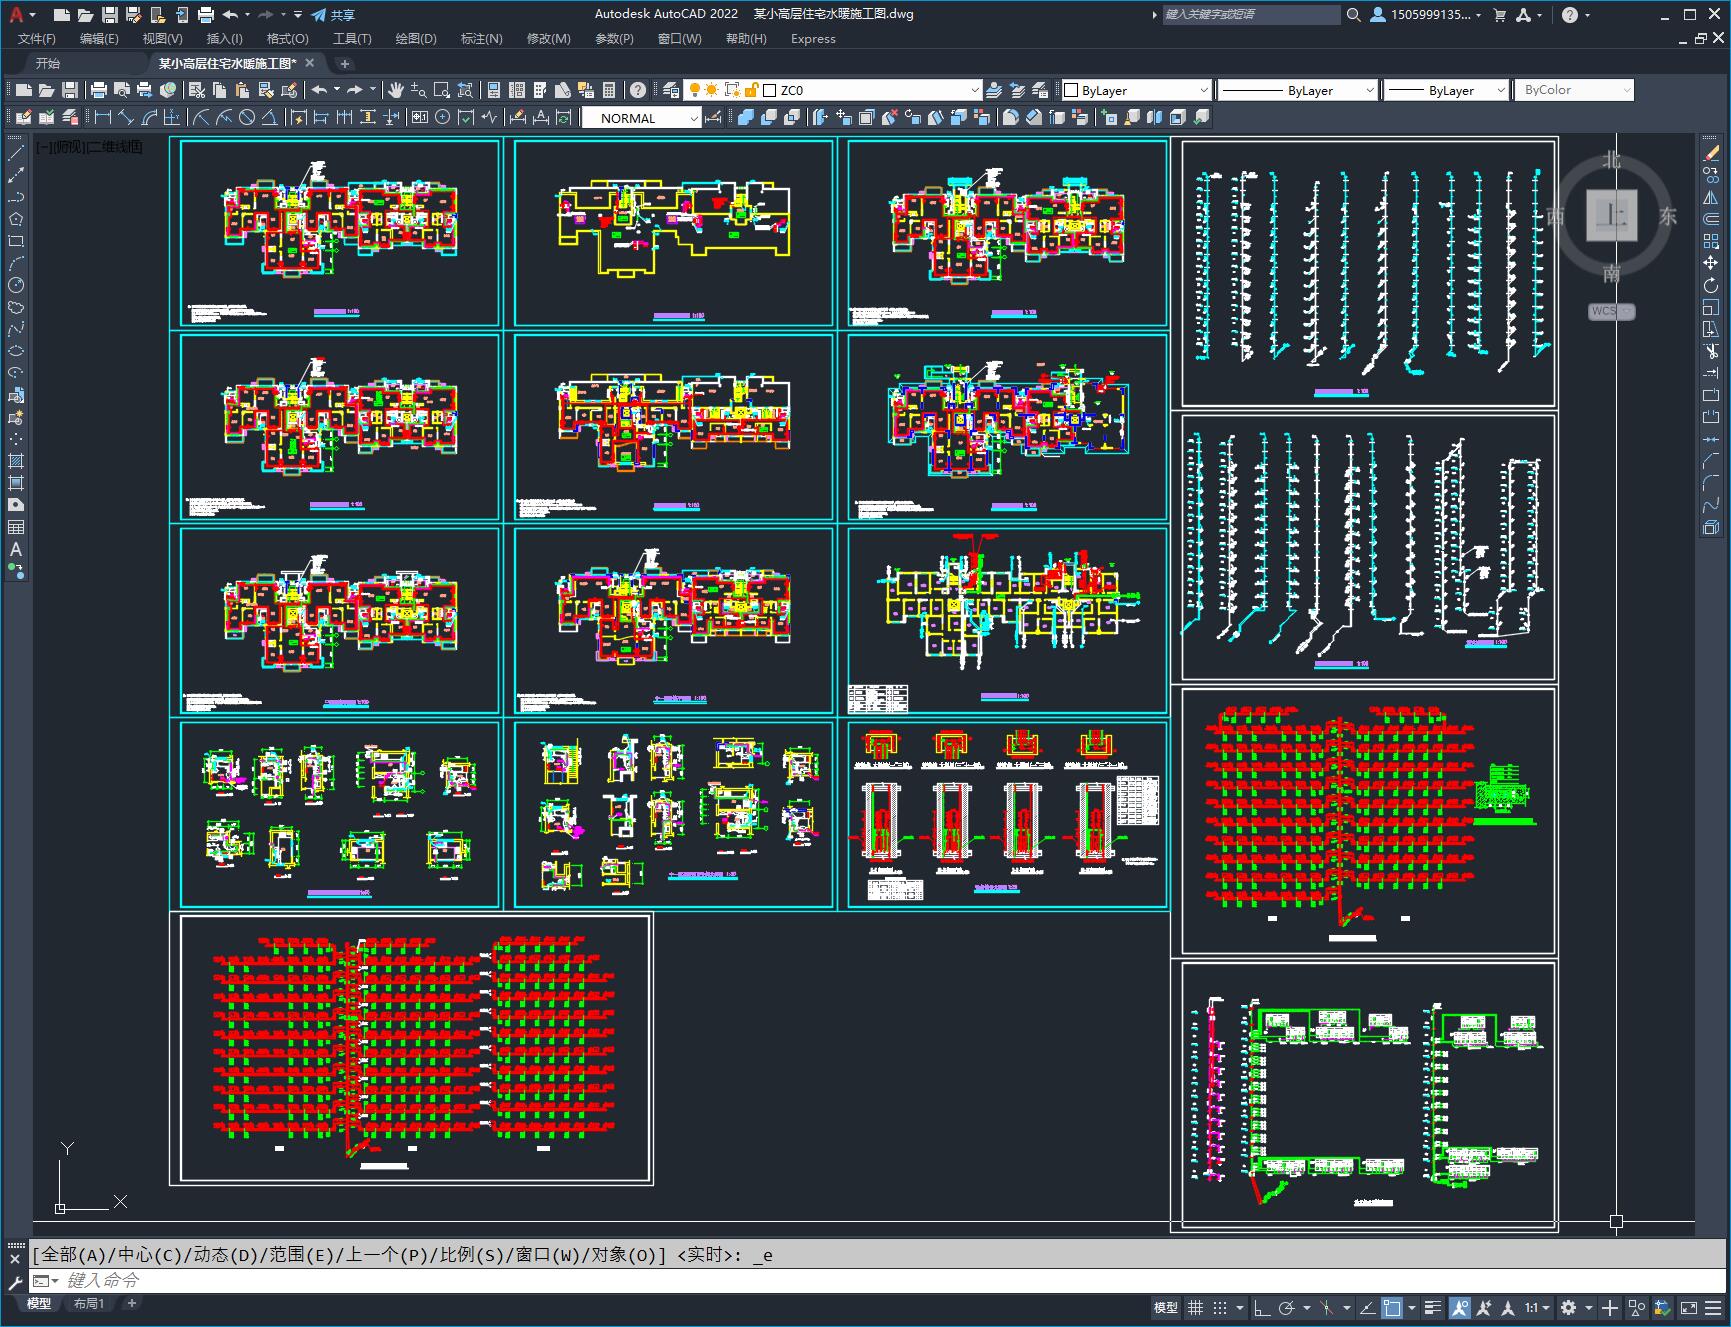Switch to the 布局1 layout tab

[x=88, y=1303]
